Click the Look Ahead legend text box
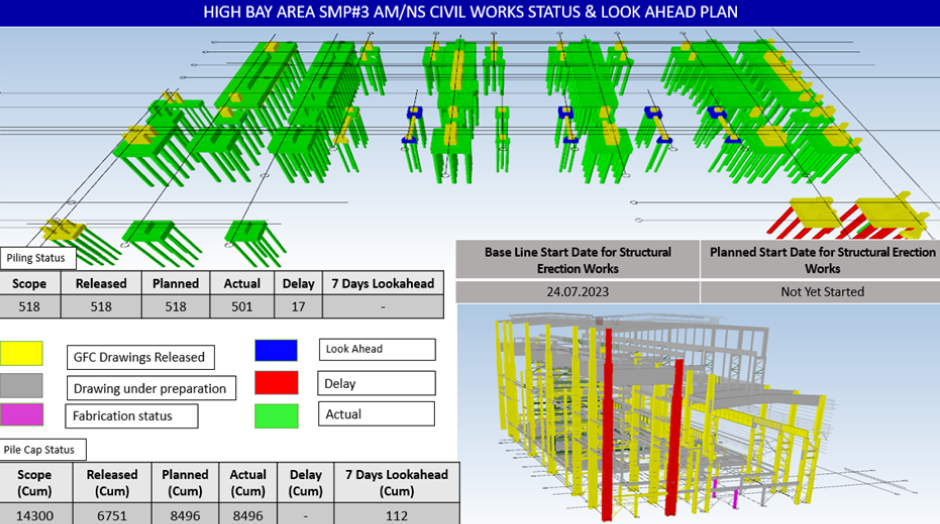Image resolution: width=940 pixels, height=524 pixels. pyautogui.click(x=377, y=349)
